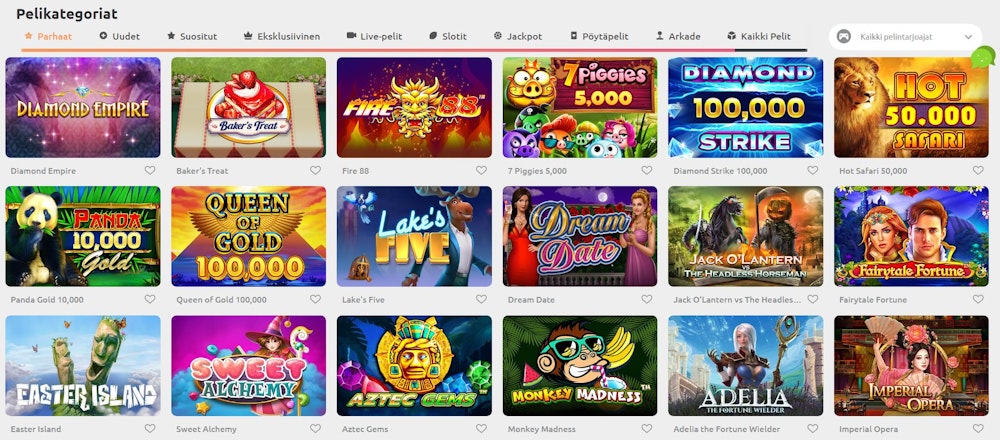Launch the Monkey Madness game thumbnail
Image resolution: width=1000 pixels, height=440 pixels.
580,366
